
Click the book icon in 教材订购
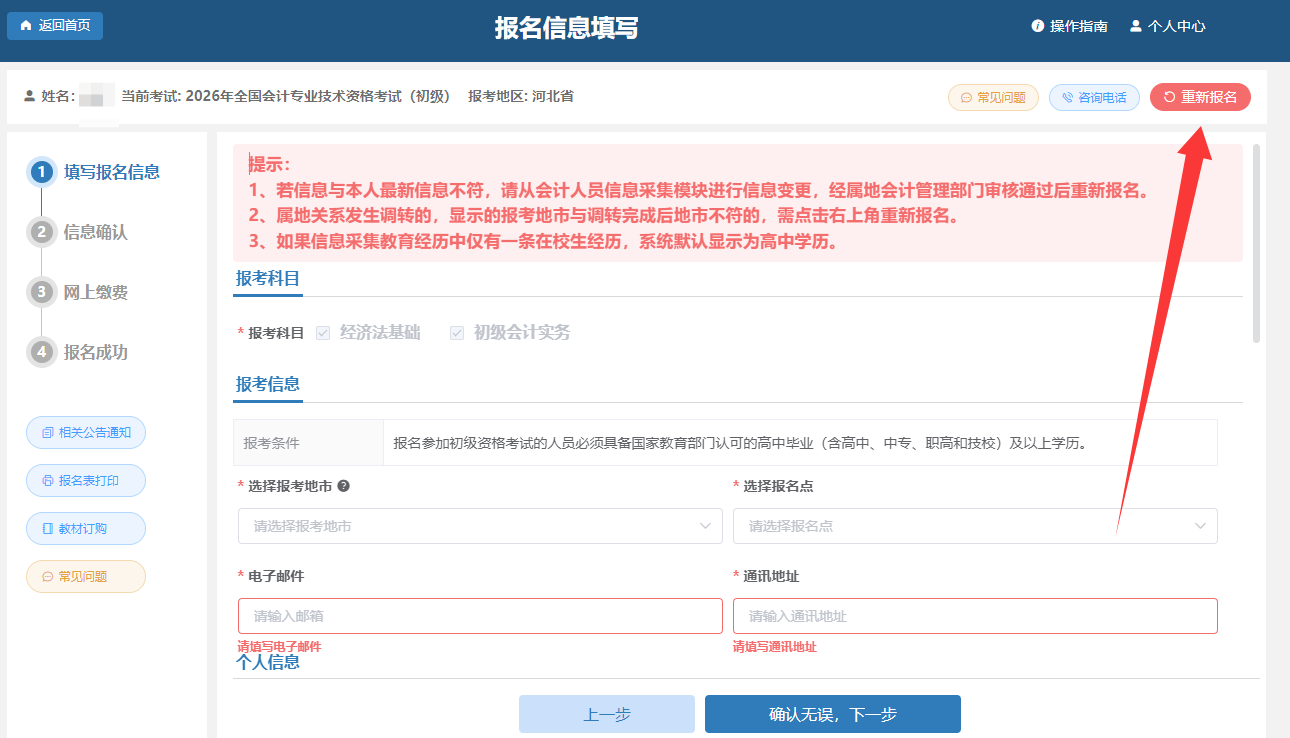[x=47, y=529]
